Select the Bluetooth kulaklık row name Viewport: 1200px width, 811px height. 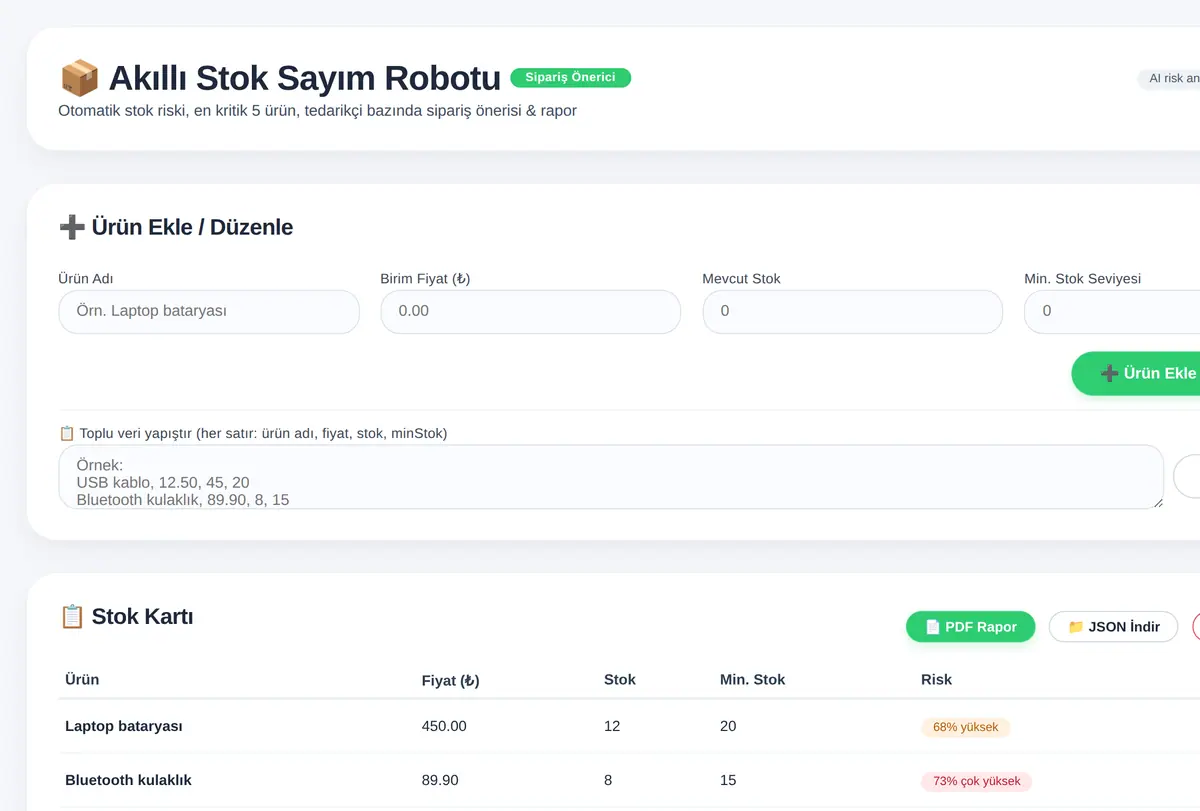128,780
